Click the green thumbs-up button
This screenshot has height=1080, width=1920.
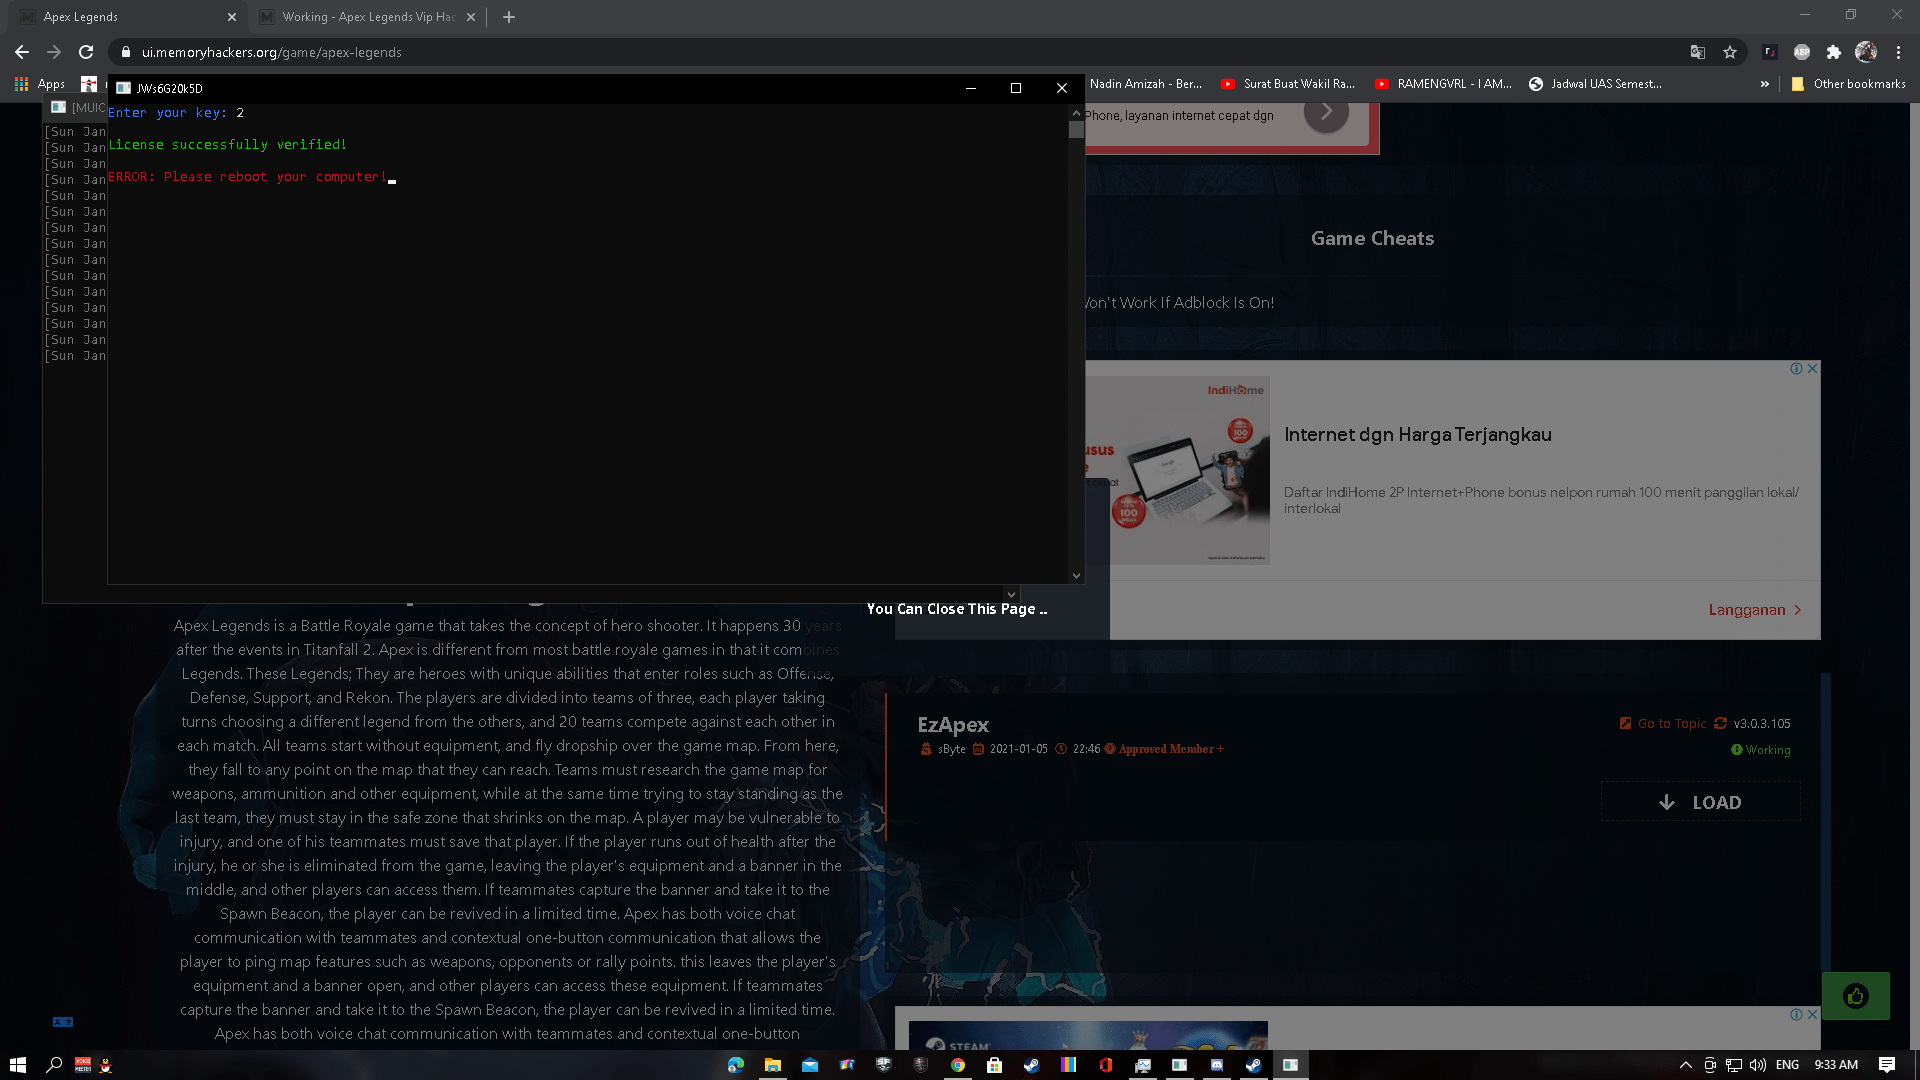pos(1856,996)
